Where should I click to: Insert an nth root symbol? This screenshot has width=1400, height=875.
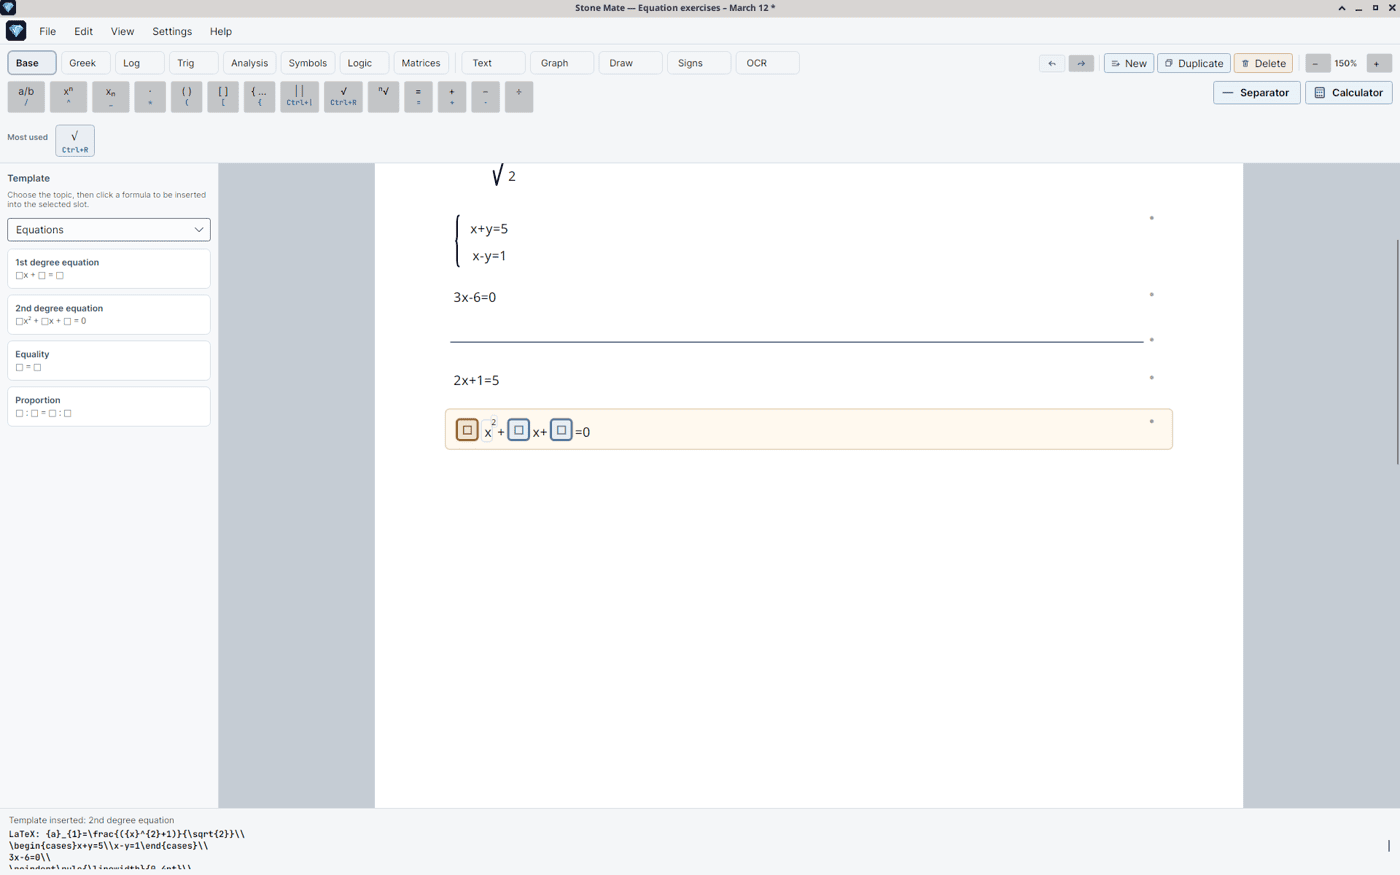pos(383,96)
